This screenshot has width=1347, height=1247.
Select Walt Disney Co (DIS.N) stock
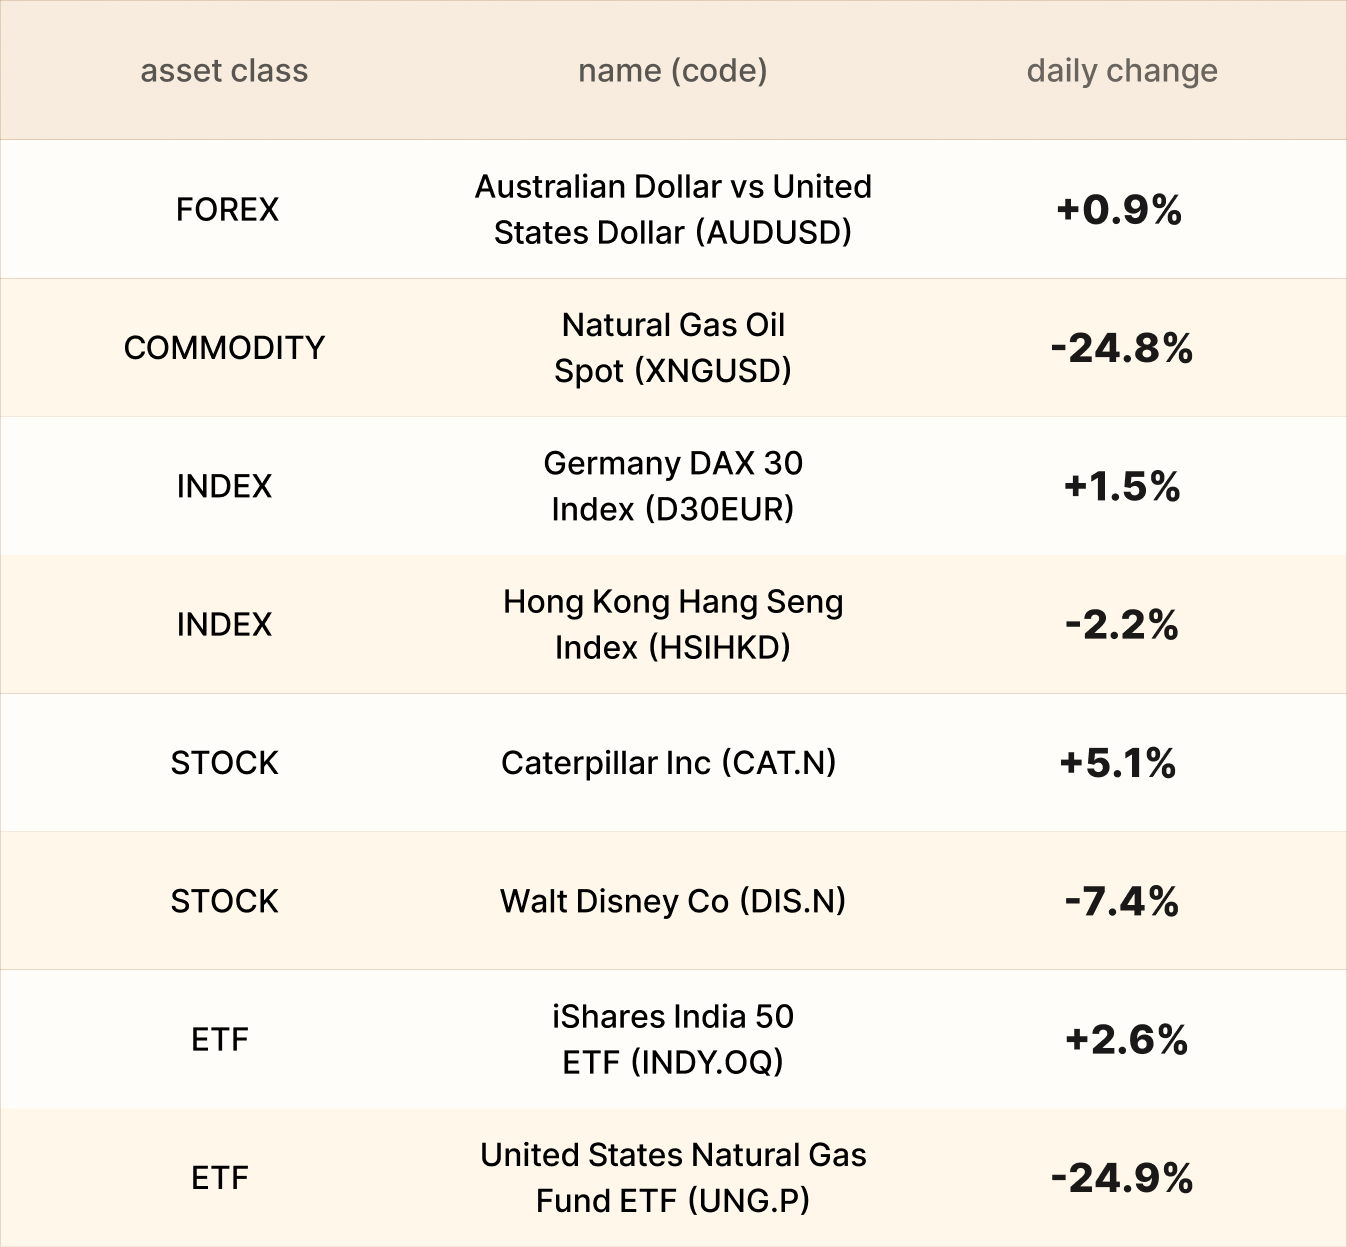(672, 901)
